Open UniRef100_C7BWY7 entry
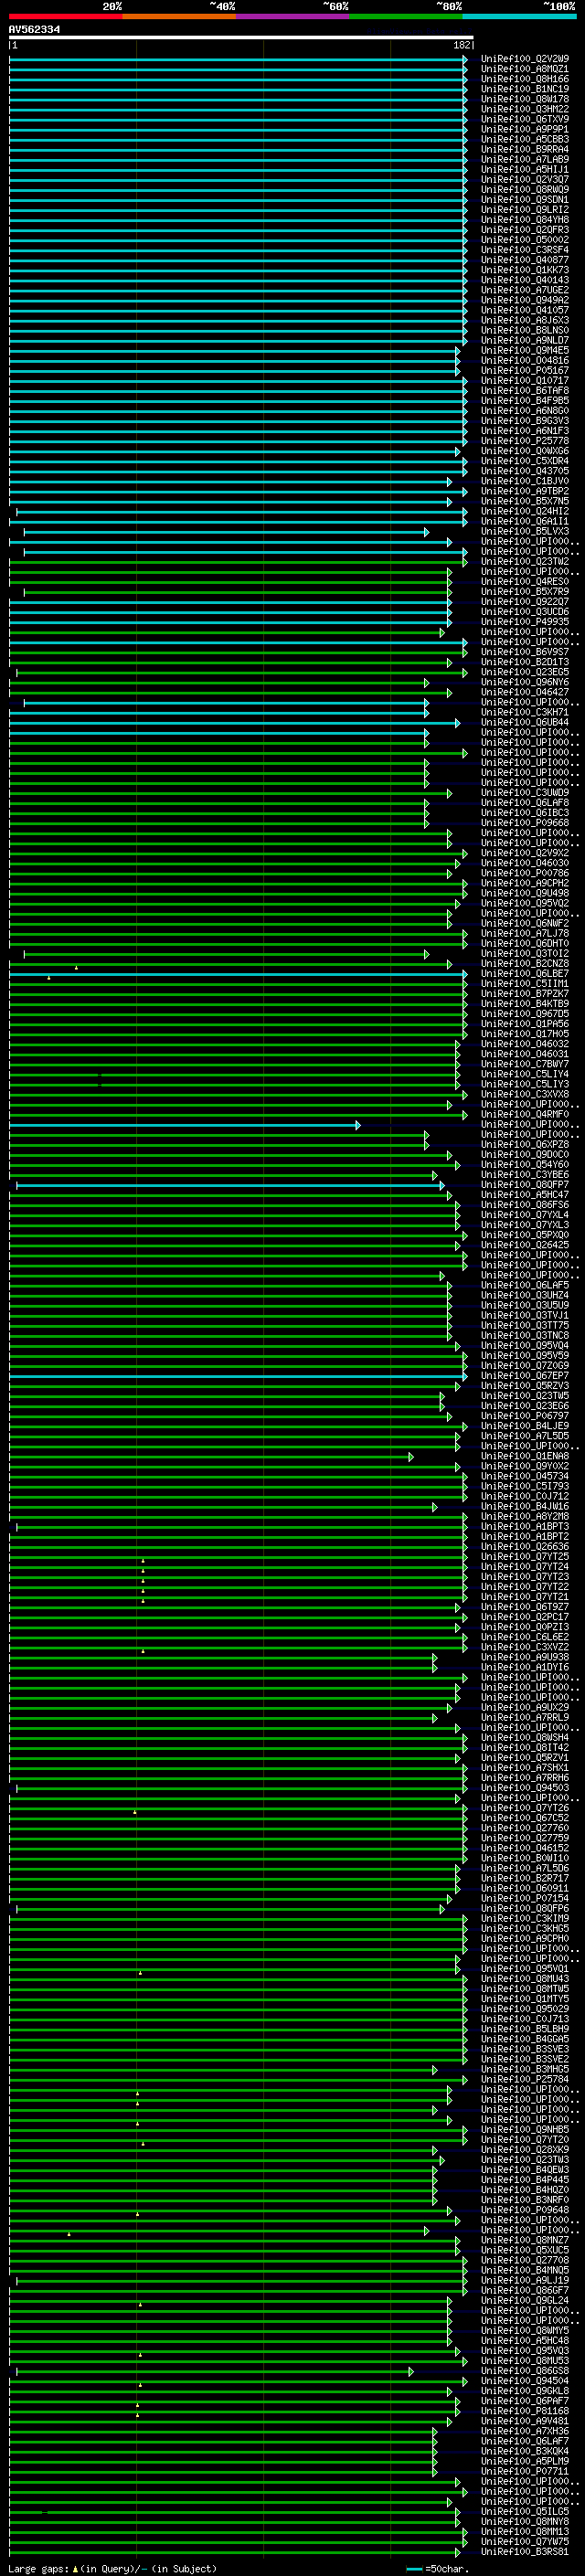Screen dimensions: 585x2576 pyautogui.click(x=524, y=1064)
